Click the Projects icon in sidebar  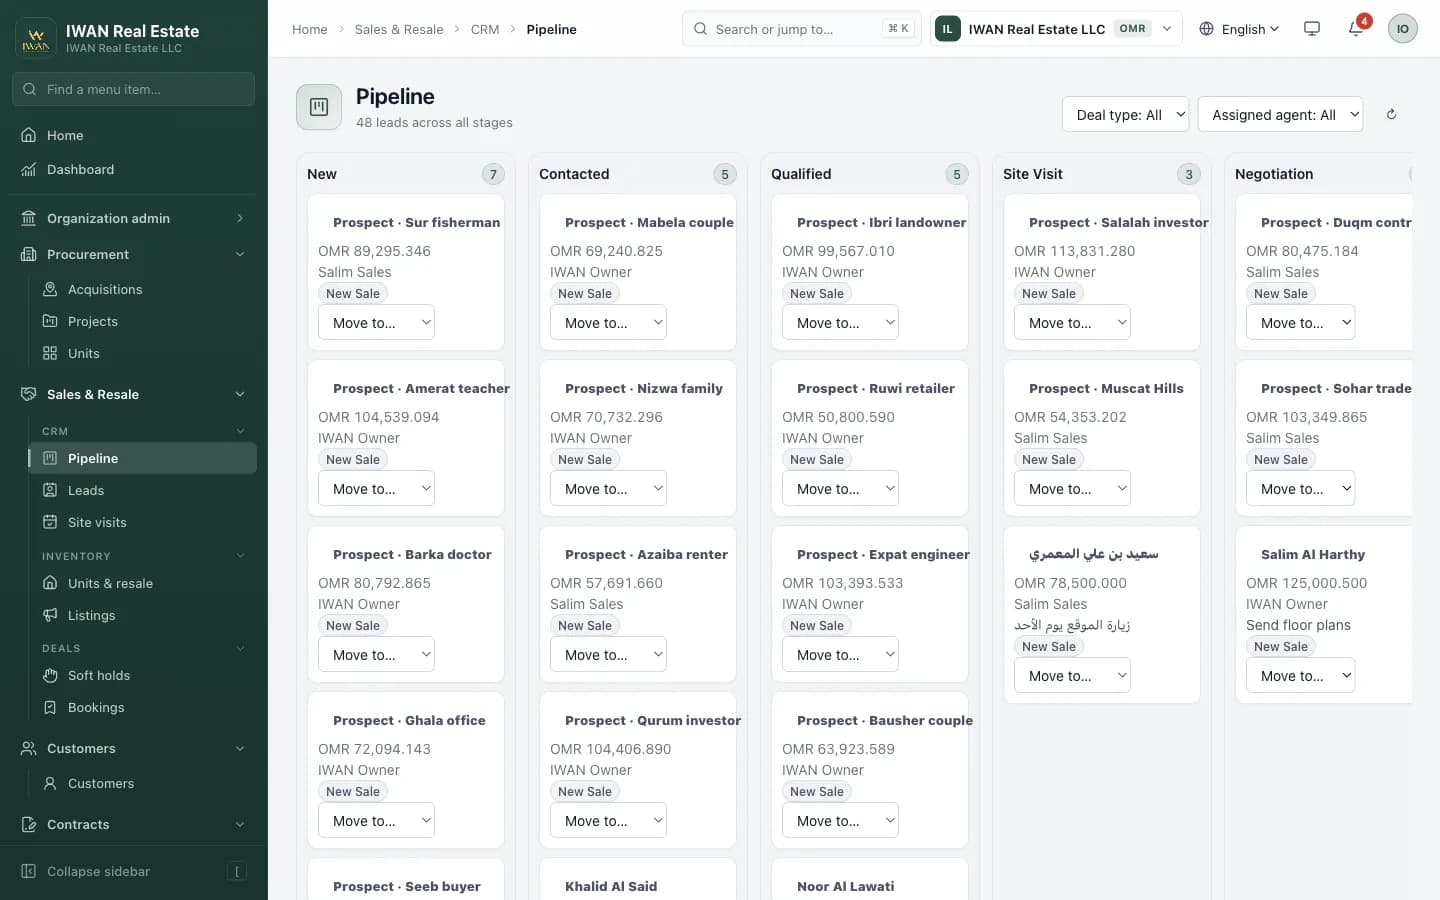click(x=50, y=321)
